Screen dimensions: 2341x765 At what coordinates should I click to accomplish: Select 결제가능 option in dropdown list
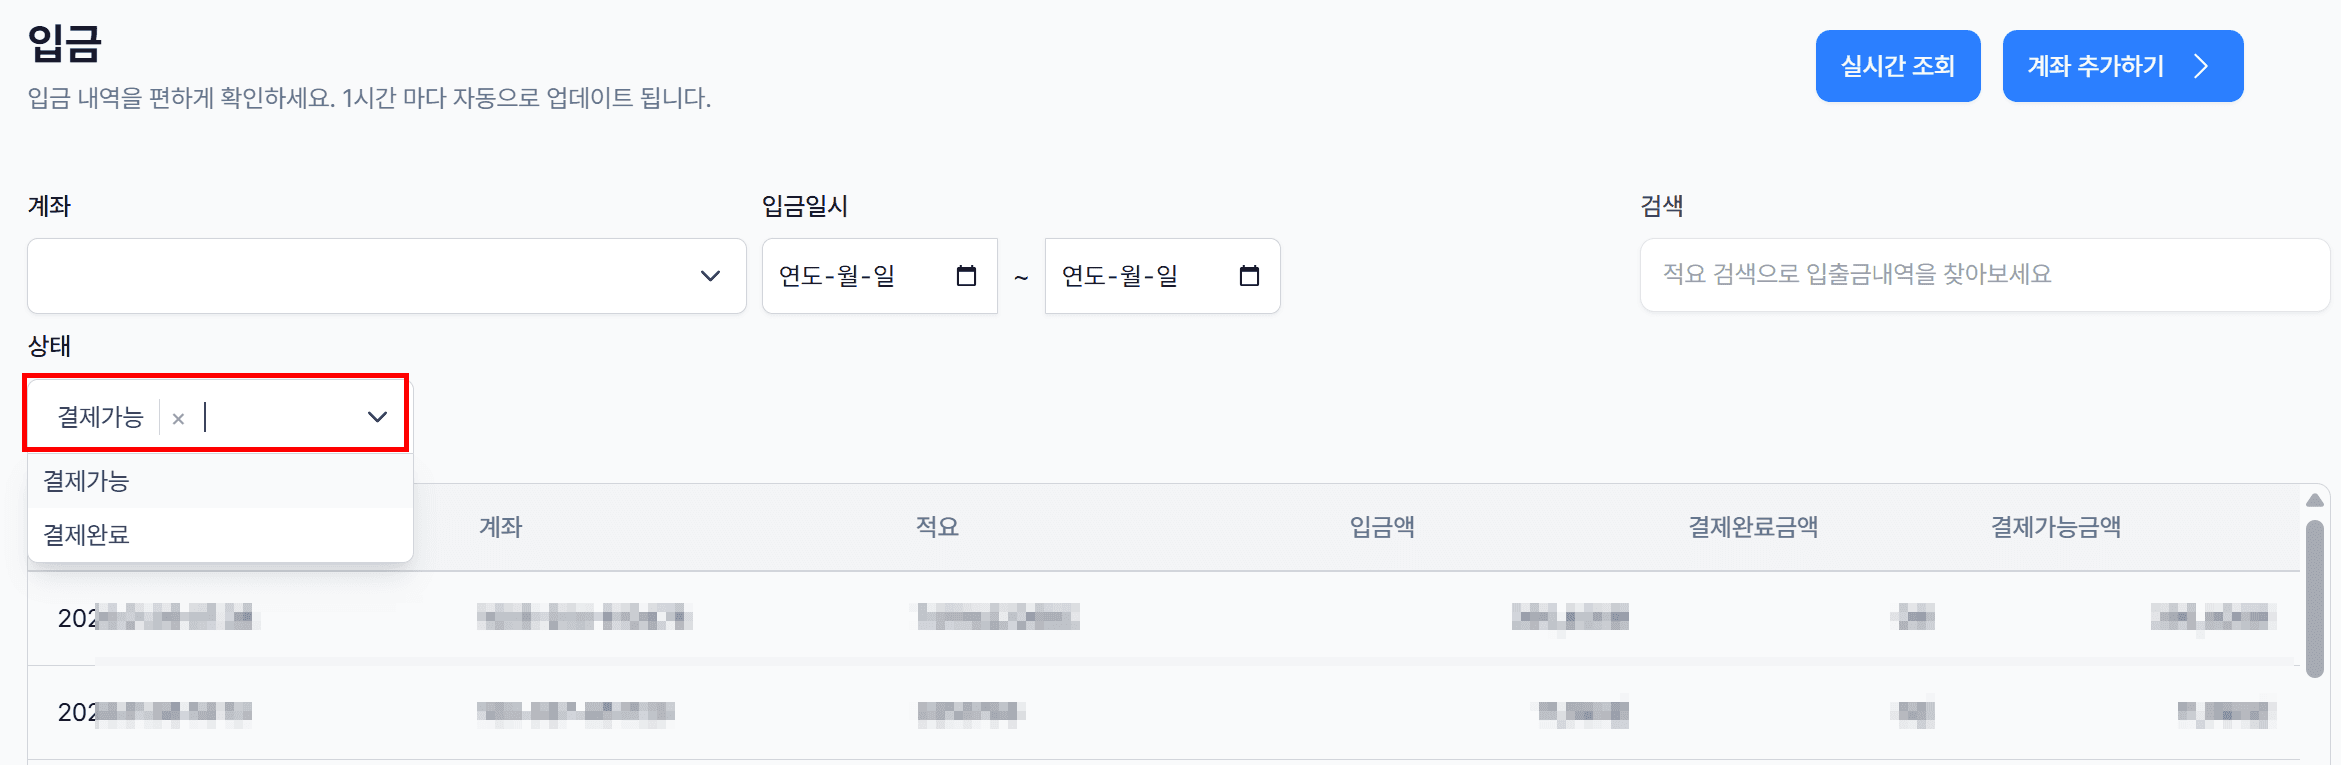220,481
